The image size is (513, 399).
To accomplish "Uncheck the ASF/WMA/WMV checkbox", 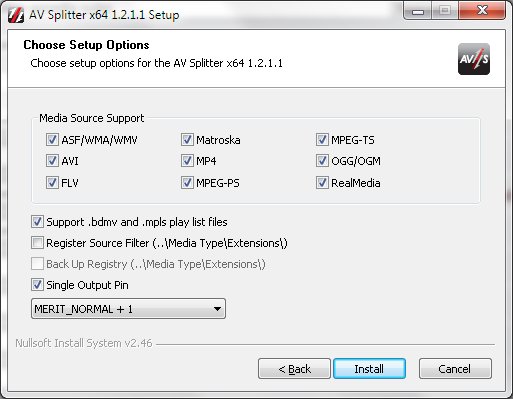I will pyautogui.click(x=52, y=140).
